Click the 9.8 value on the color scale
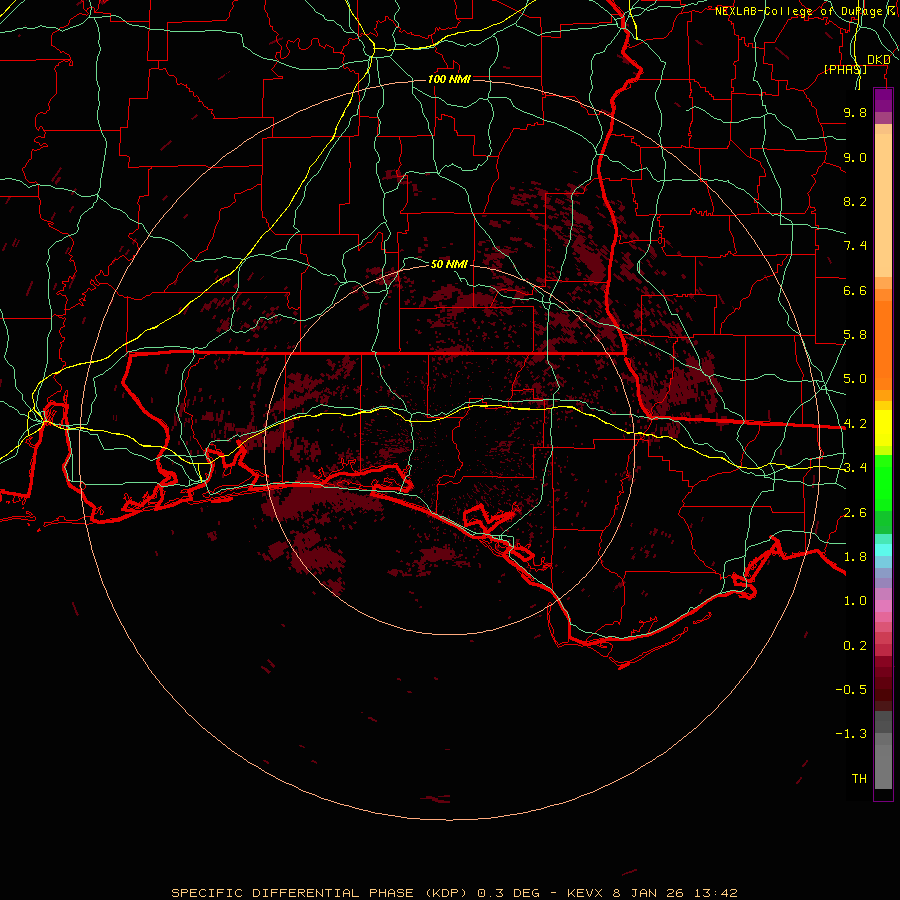 click(x=855, y=112)
